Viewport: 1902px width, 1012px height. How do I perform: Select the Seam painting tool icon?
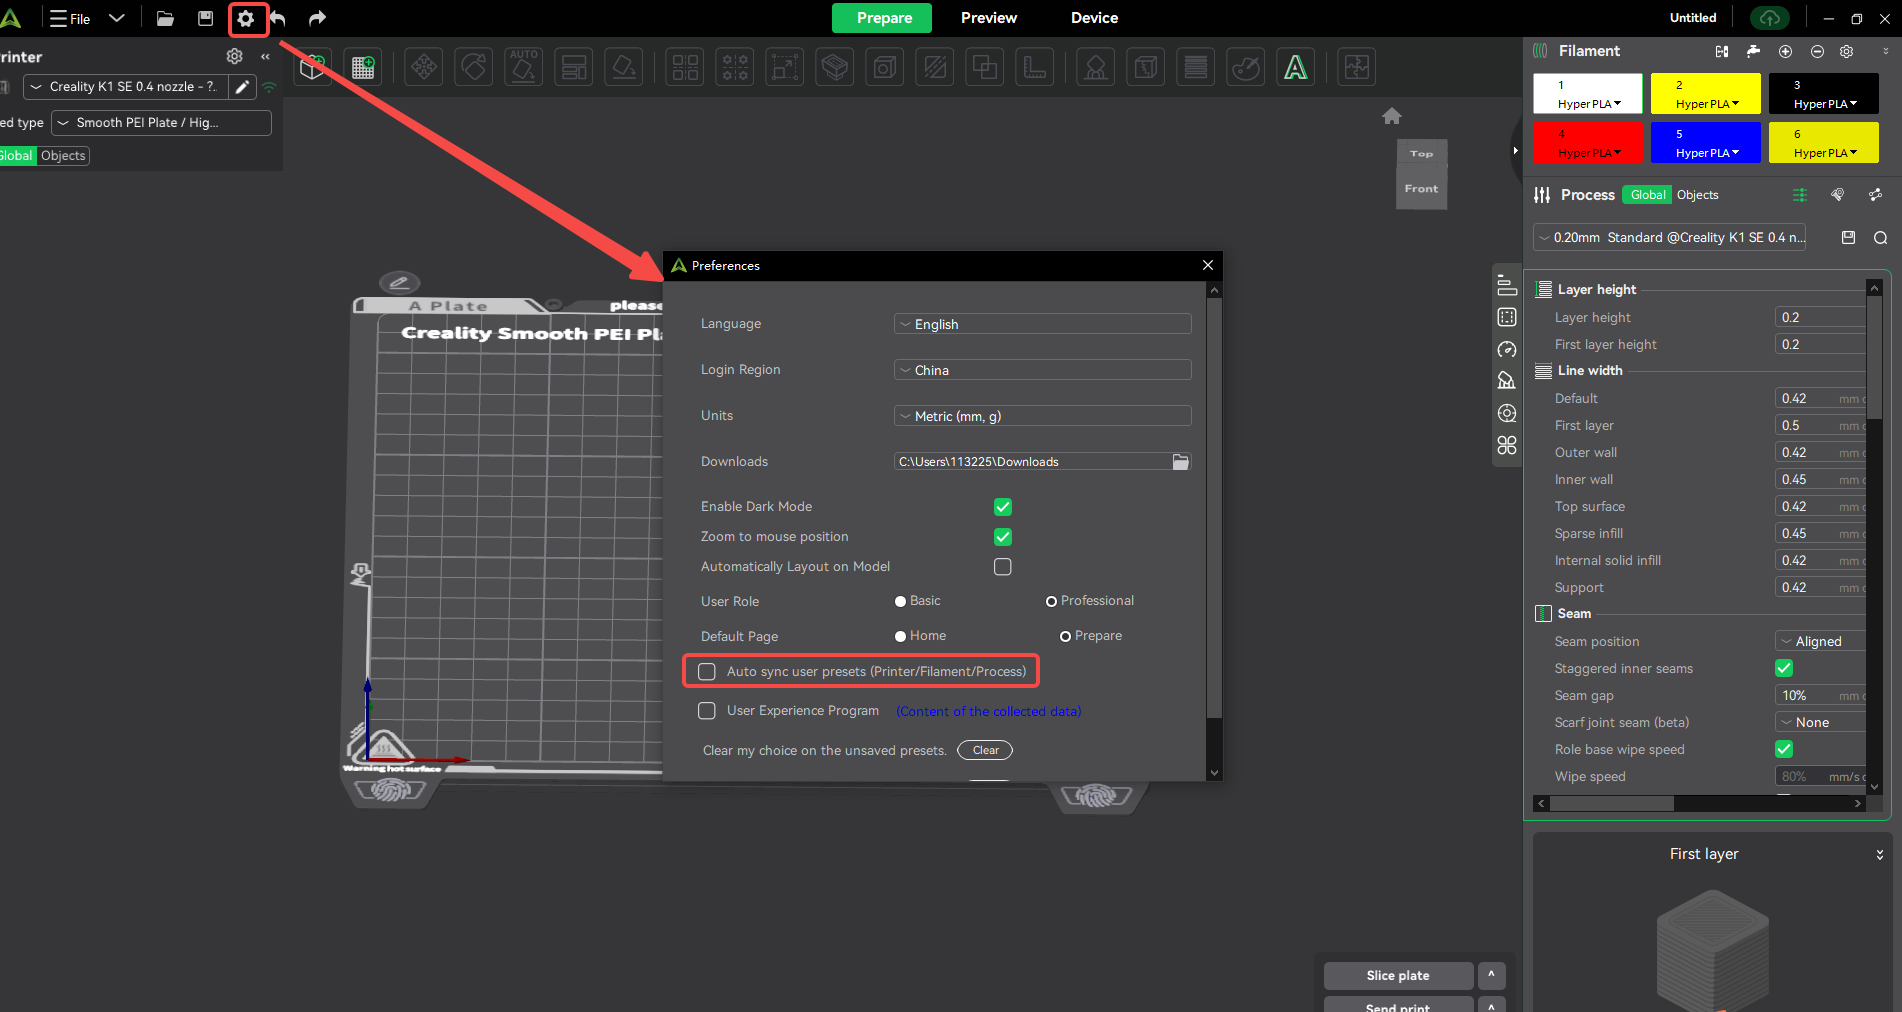coord(1146,67)
